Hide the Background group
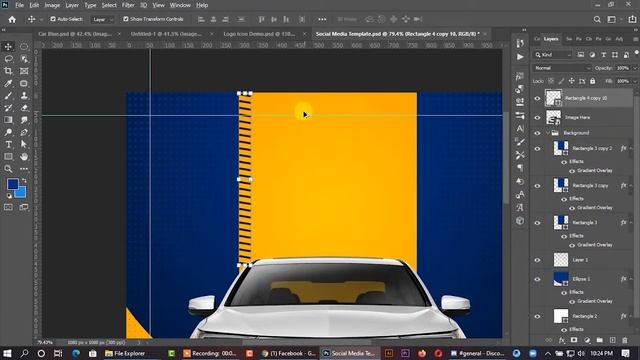Image resolution: width=640 pixels, height=360 pixels. click(x=538, y=133)
